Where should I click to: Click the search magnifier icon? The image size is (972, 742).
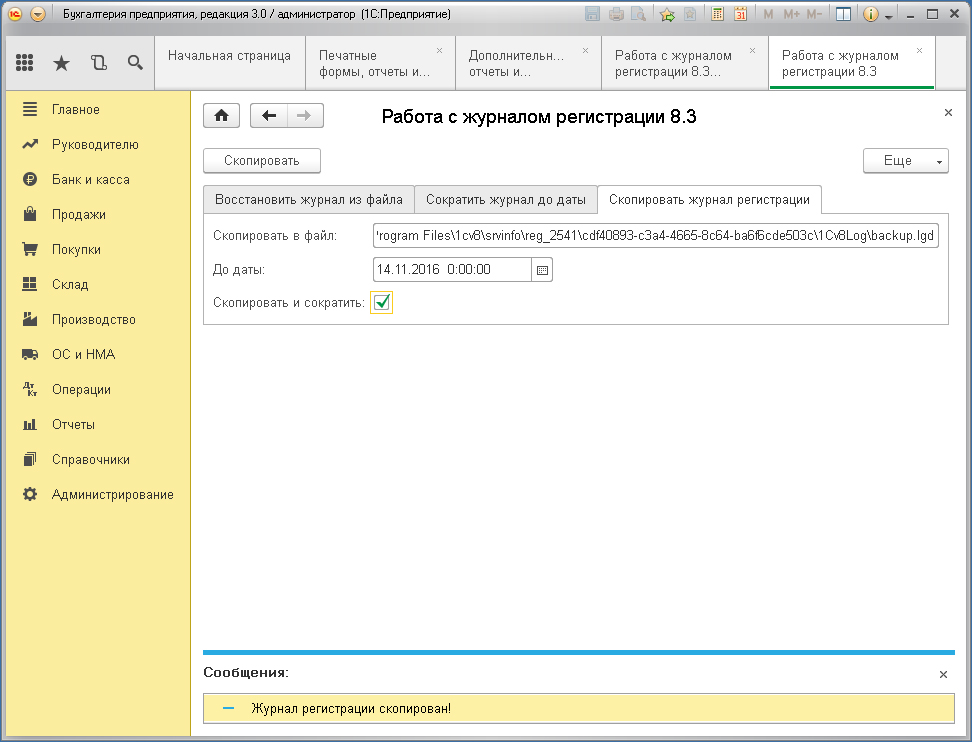tap(135, 63)
